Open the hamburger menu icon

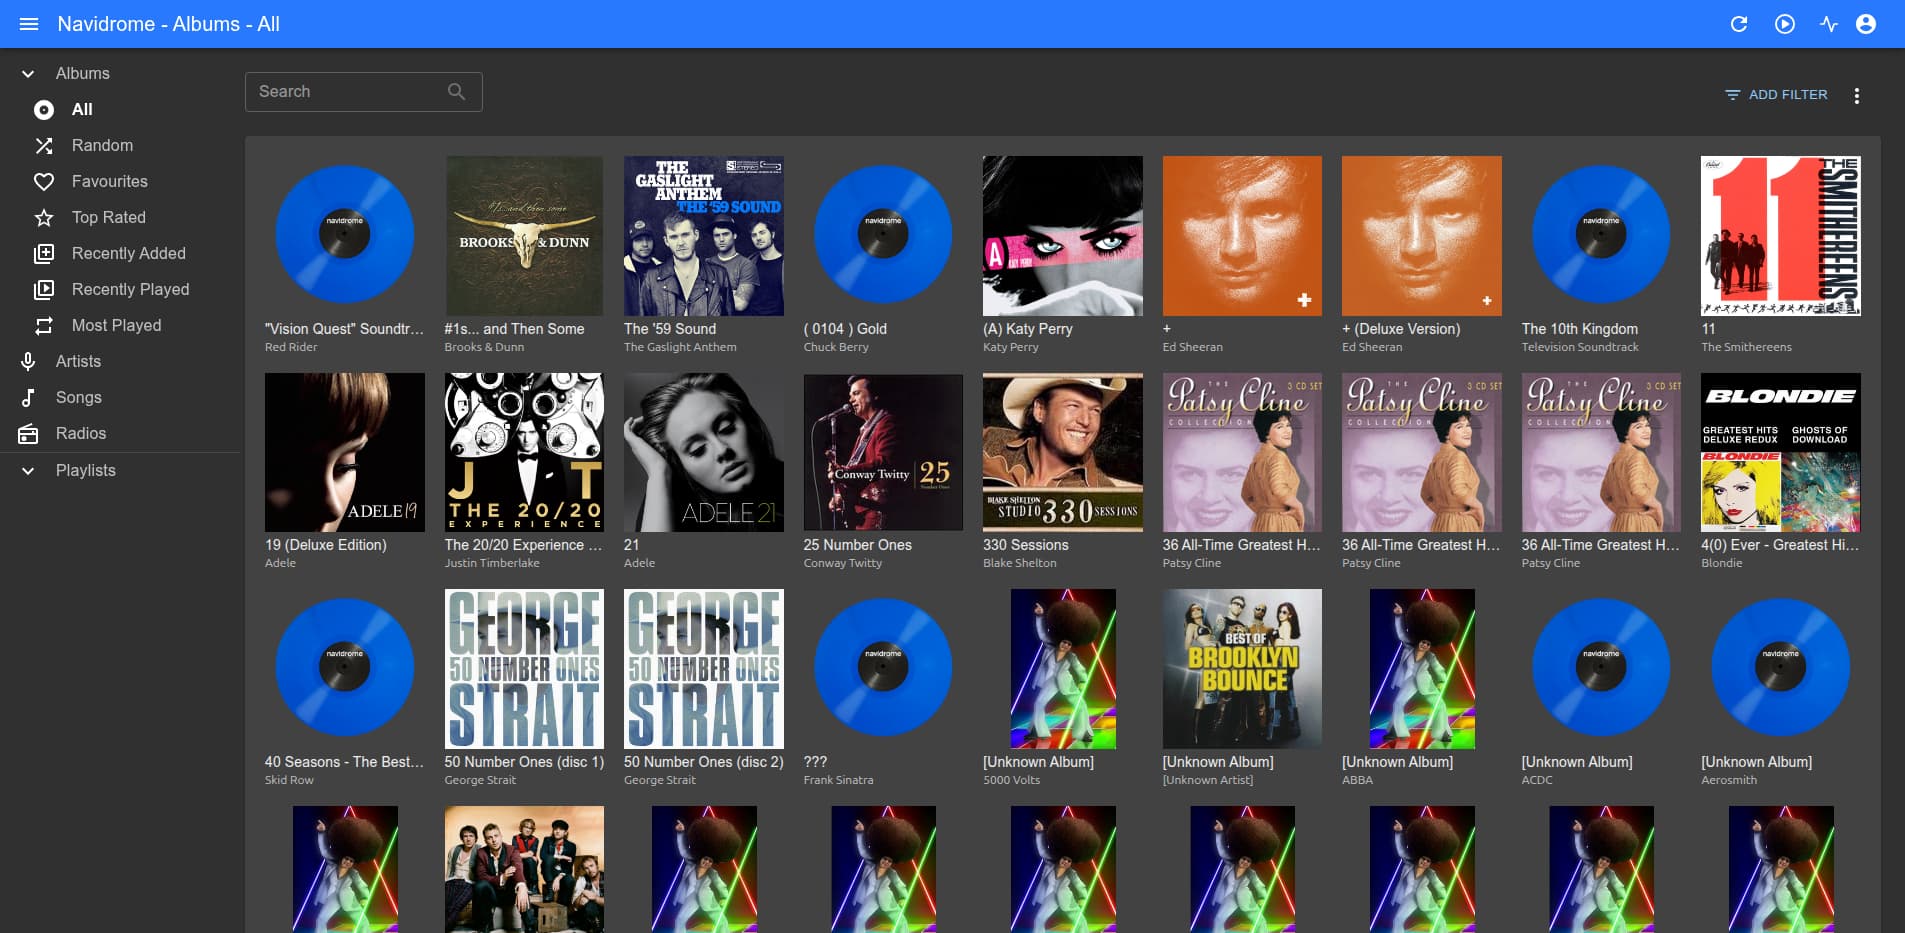coord(29,24)
